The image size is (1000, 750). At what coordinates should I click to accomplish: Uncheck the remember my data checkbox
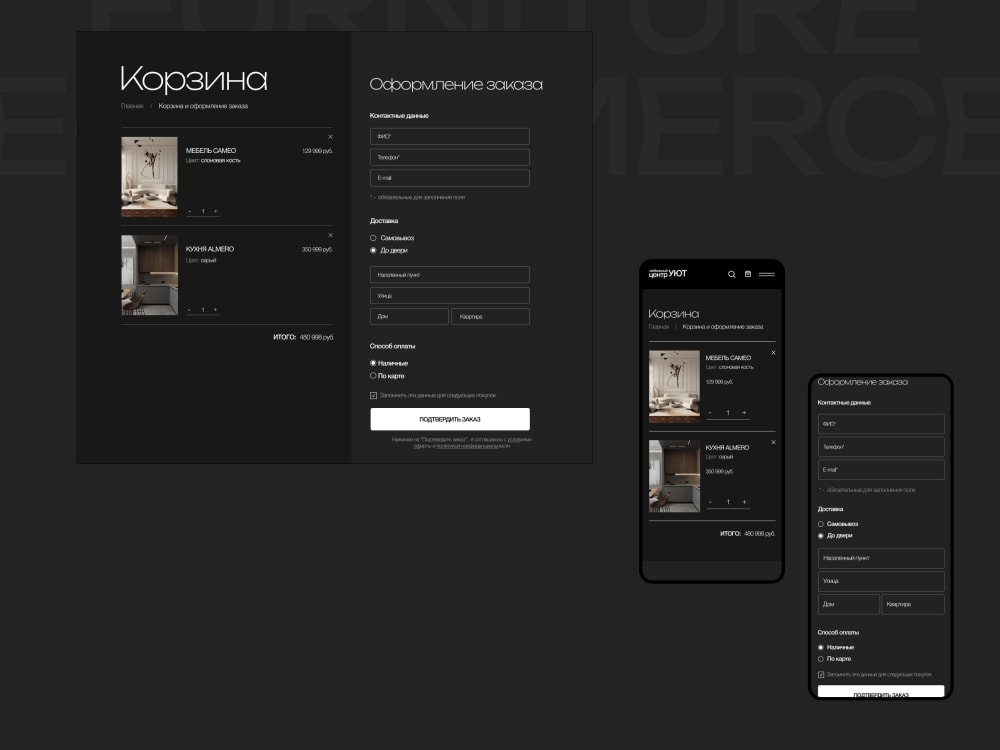(x=373, y=397)
